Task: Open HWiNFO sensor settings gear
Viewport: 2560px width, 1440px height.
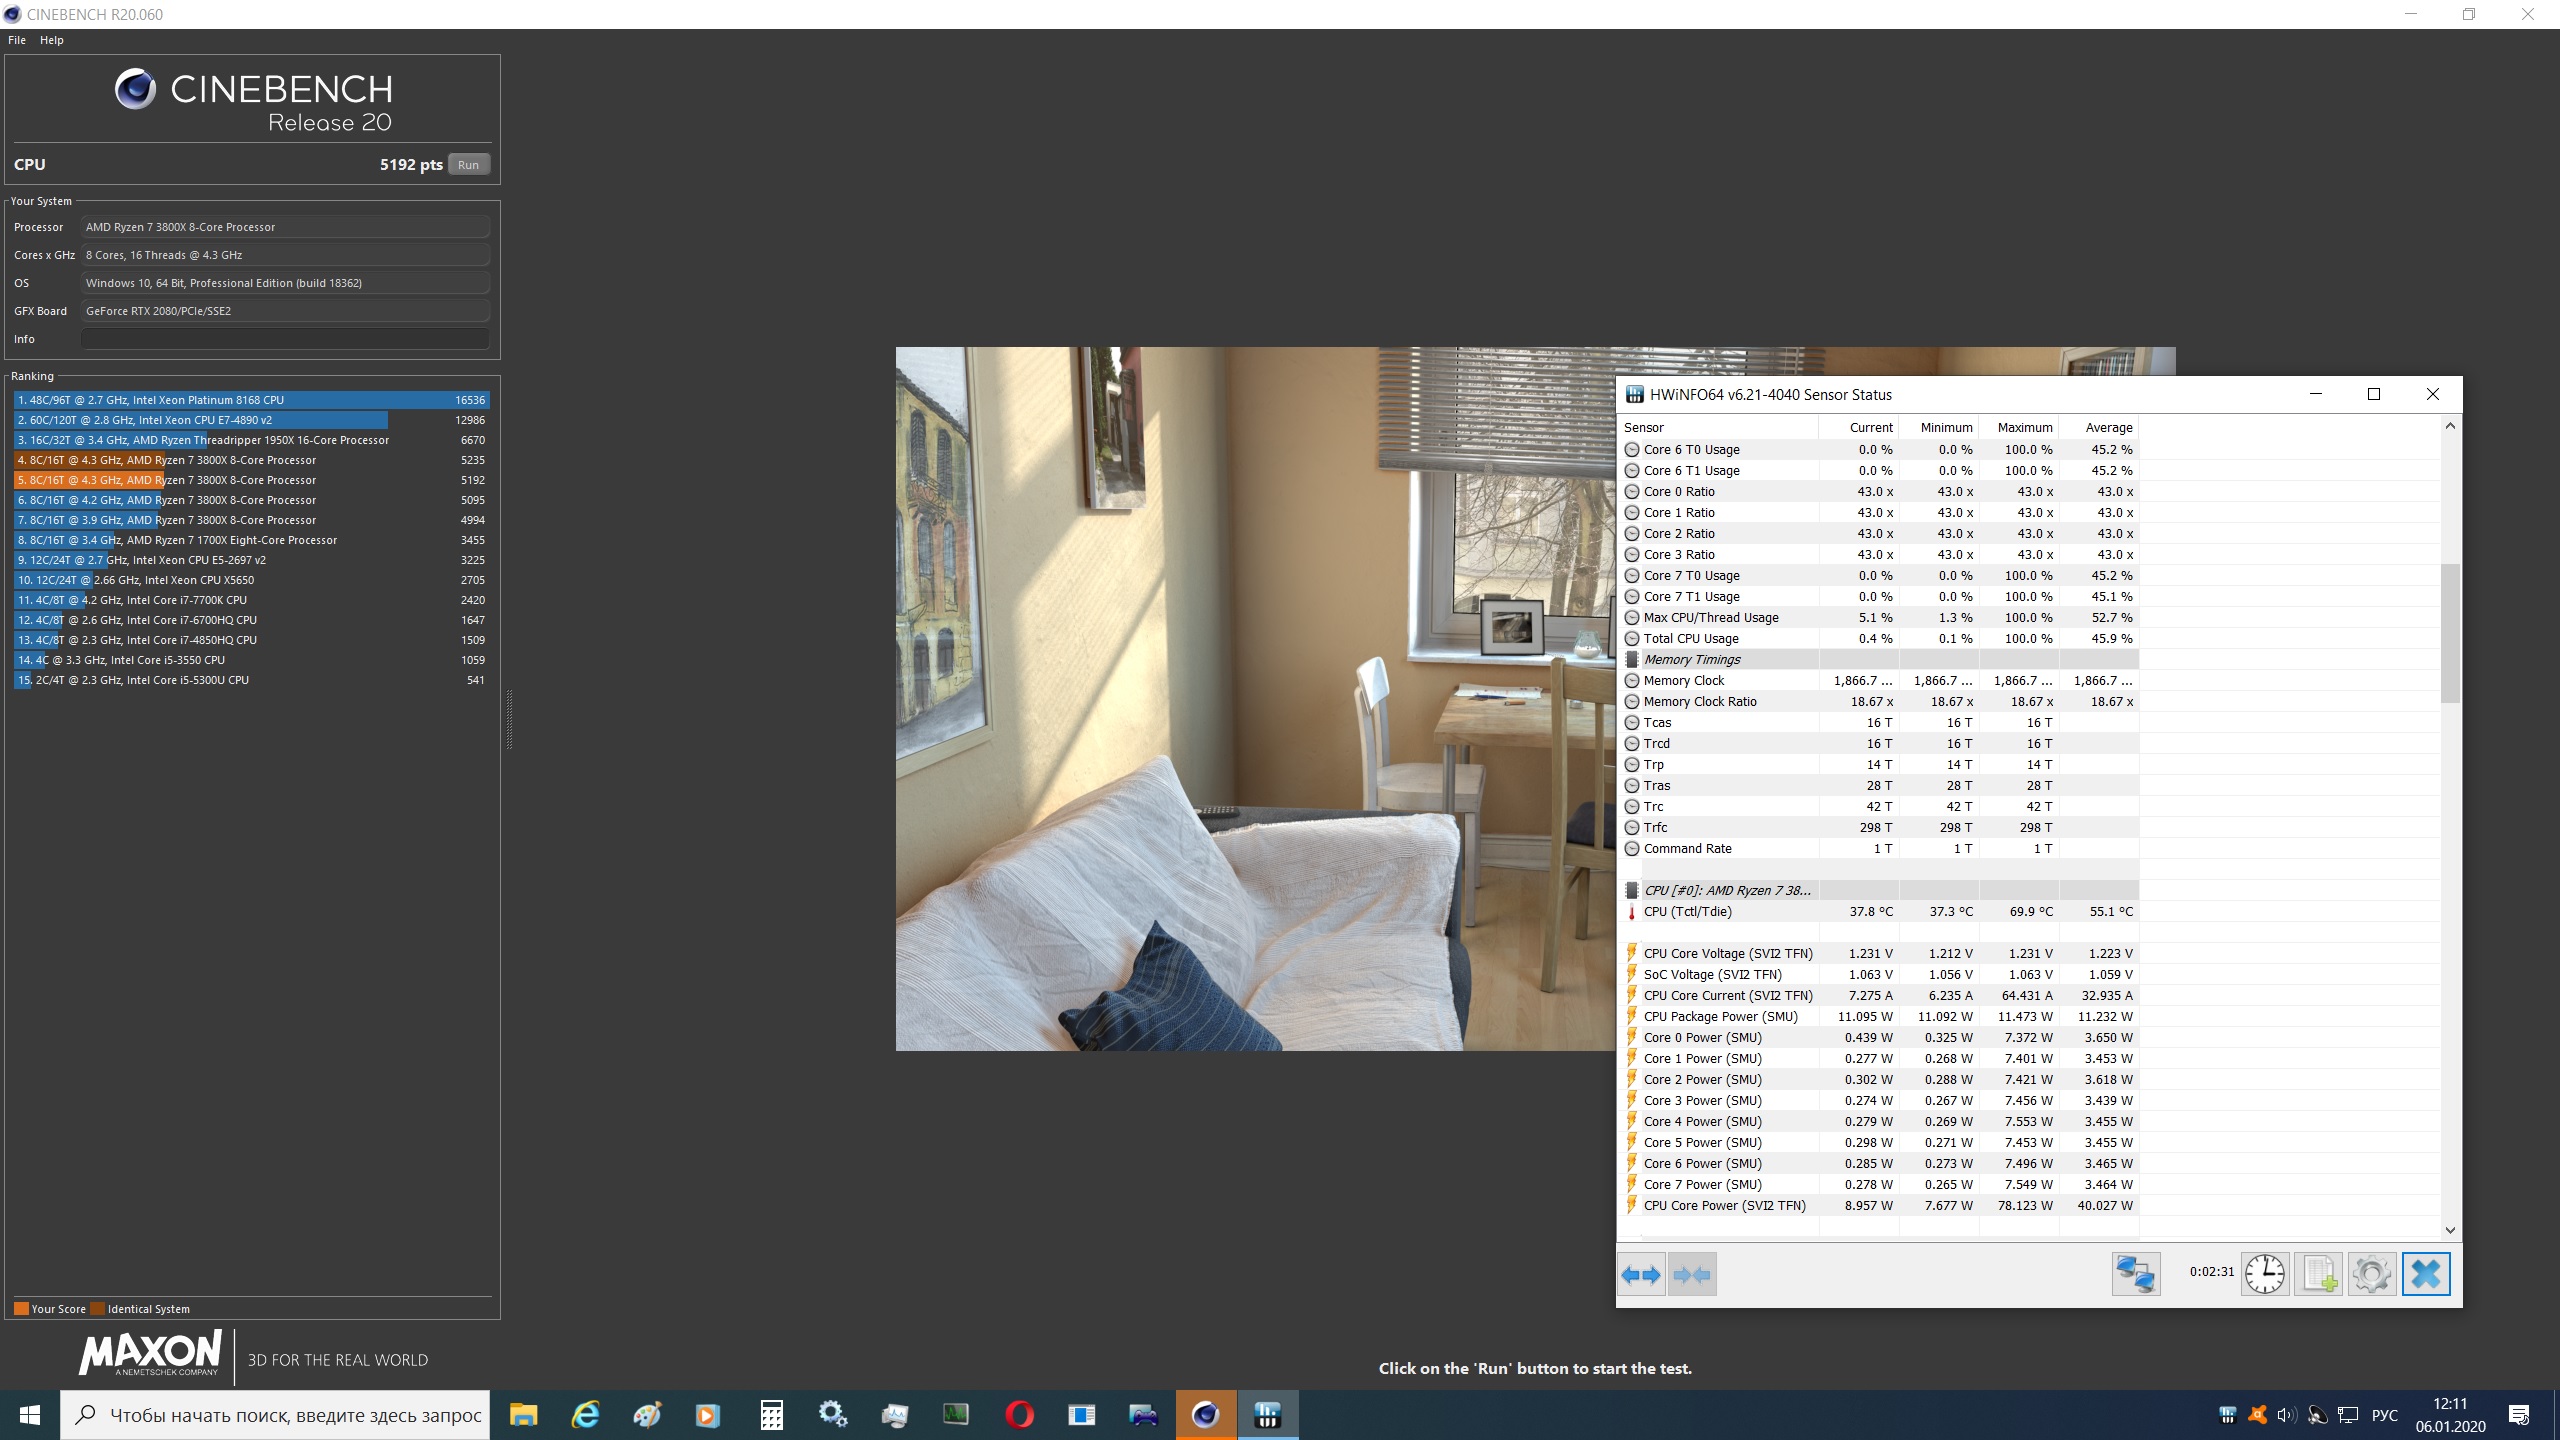Action: point(2371,1275)
